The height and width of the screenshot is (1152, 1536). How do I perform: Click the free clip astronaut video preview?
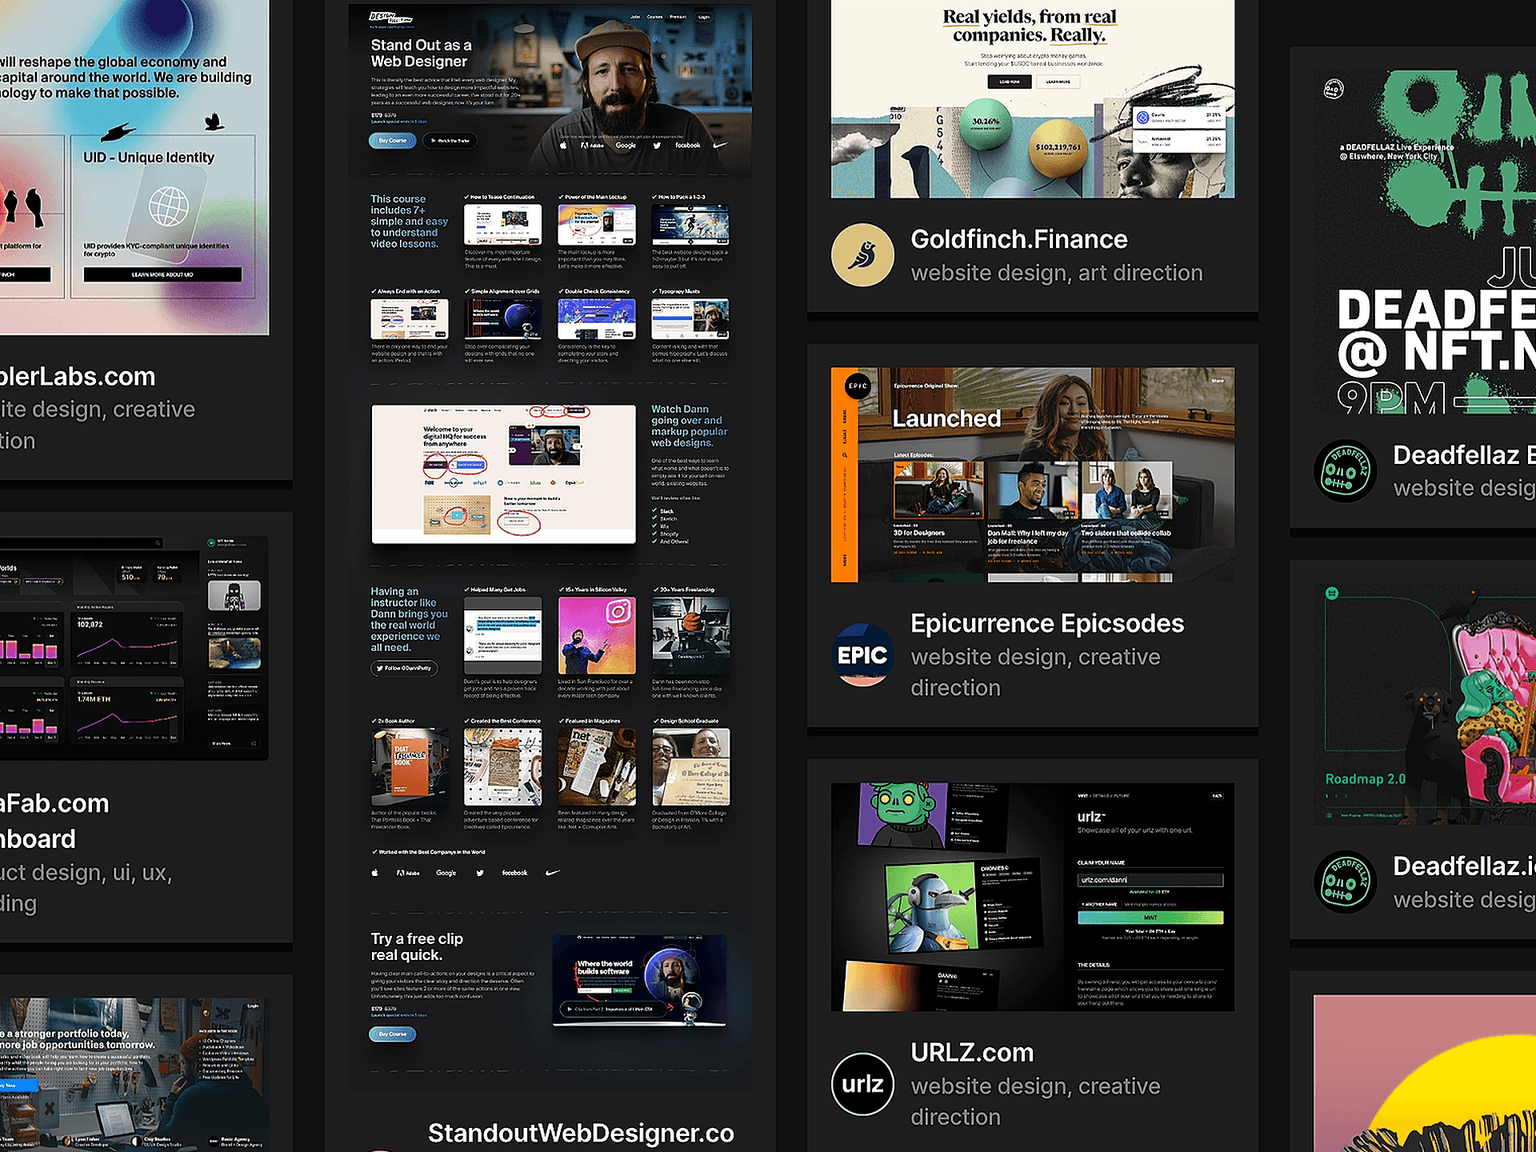(640, 981)
